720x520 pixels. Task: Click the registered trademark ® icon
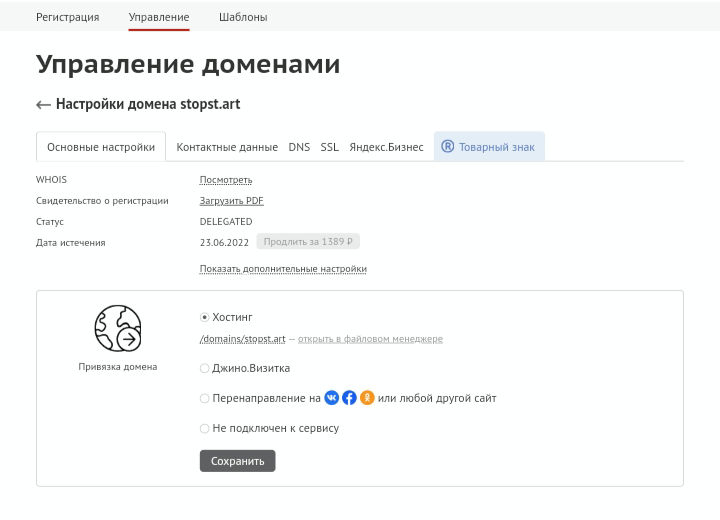pos(447,146)
